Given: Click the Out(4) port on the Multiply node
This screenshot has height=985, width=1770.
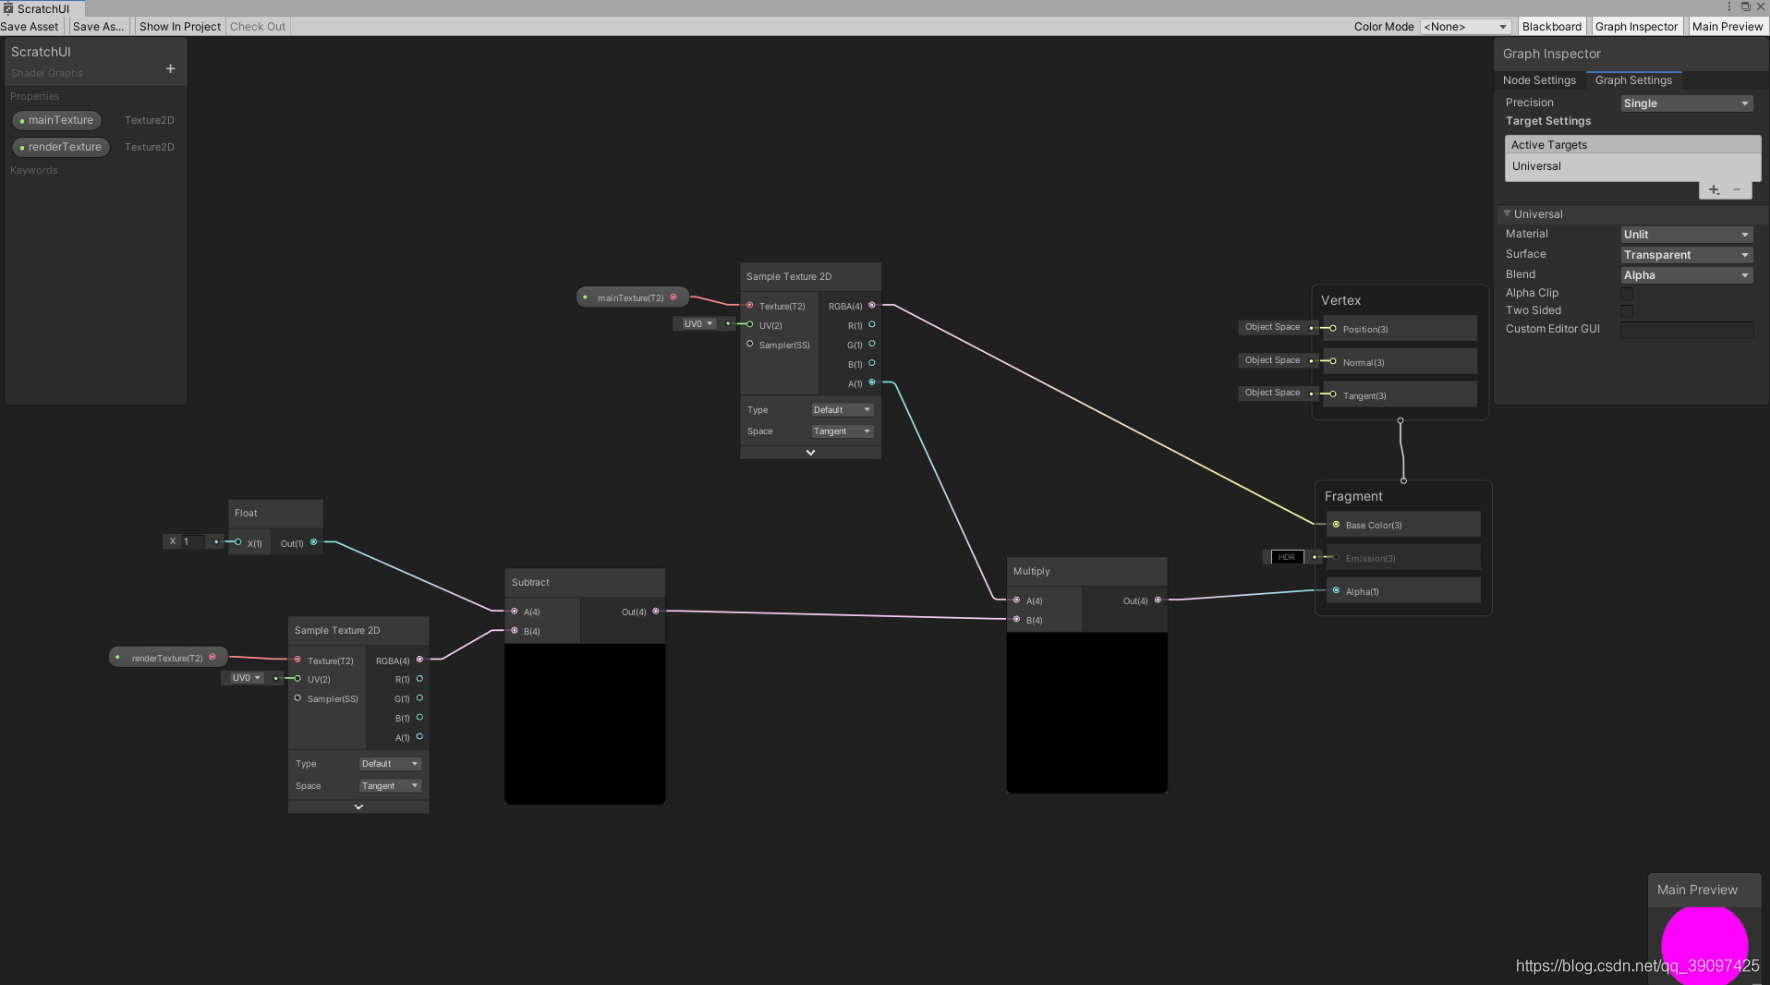Looking at the screenshot, I should 1157,601.
